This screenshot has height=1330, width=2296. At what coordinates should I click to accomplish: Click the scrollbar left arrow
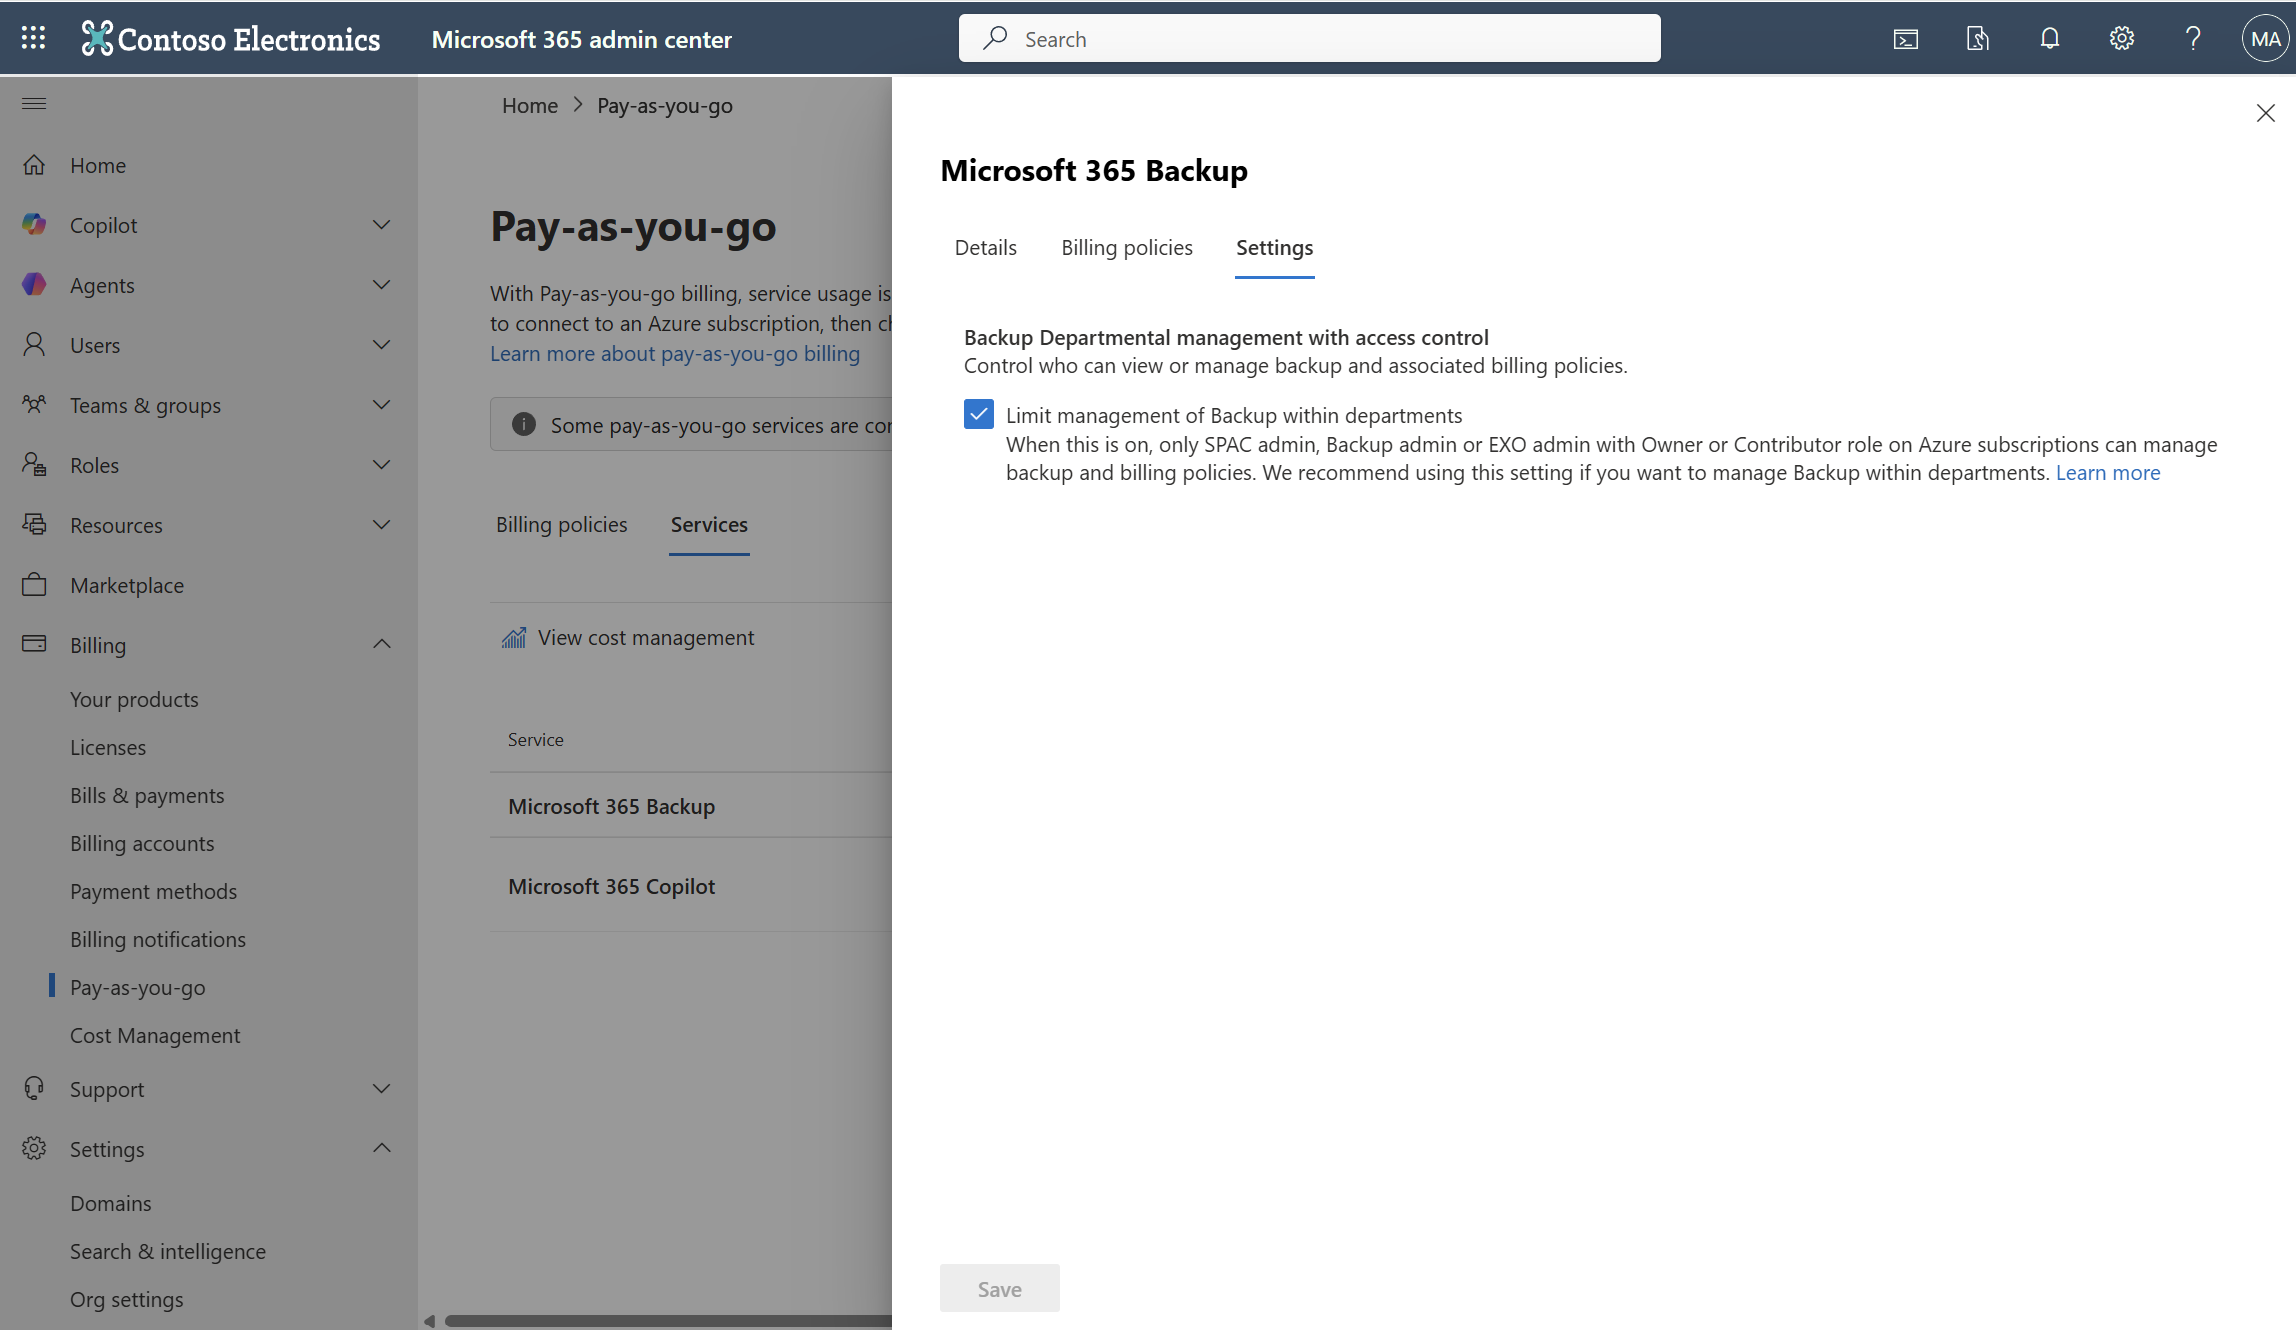click(429, 1321)
